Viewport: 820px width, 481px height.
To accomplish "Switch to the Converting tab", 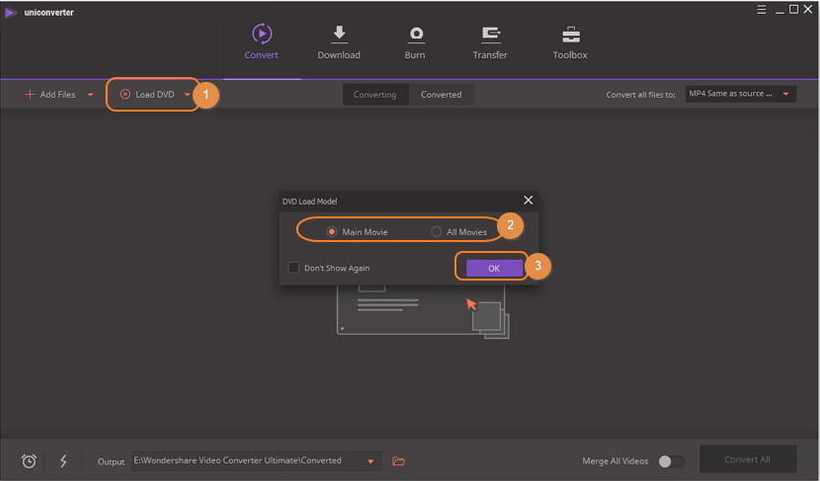I will (375, 95).
